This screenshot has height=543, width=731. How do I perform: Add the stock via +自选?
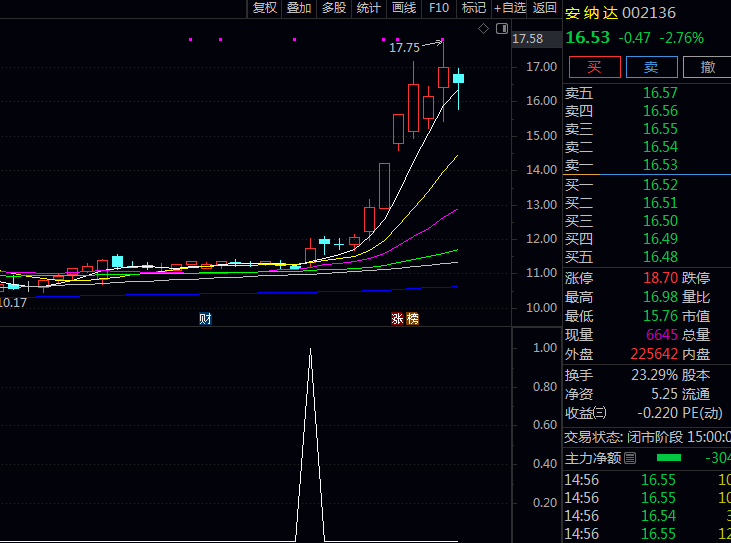(509, 8)
